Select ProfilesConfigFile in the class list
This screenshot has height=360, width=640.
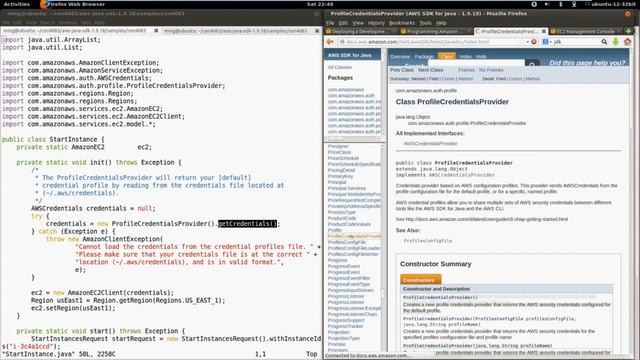pyautogui.click(x=347, y=242)
